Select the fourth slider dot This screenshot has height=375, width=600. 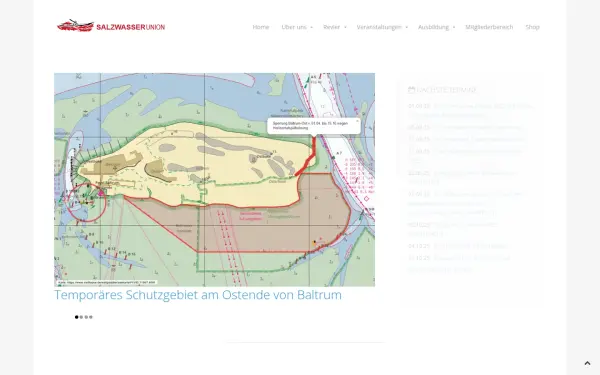(91, 317)
